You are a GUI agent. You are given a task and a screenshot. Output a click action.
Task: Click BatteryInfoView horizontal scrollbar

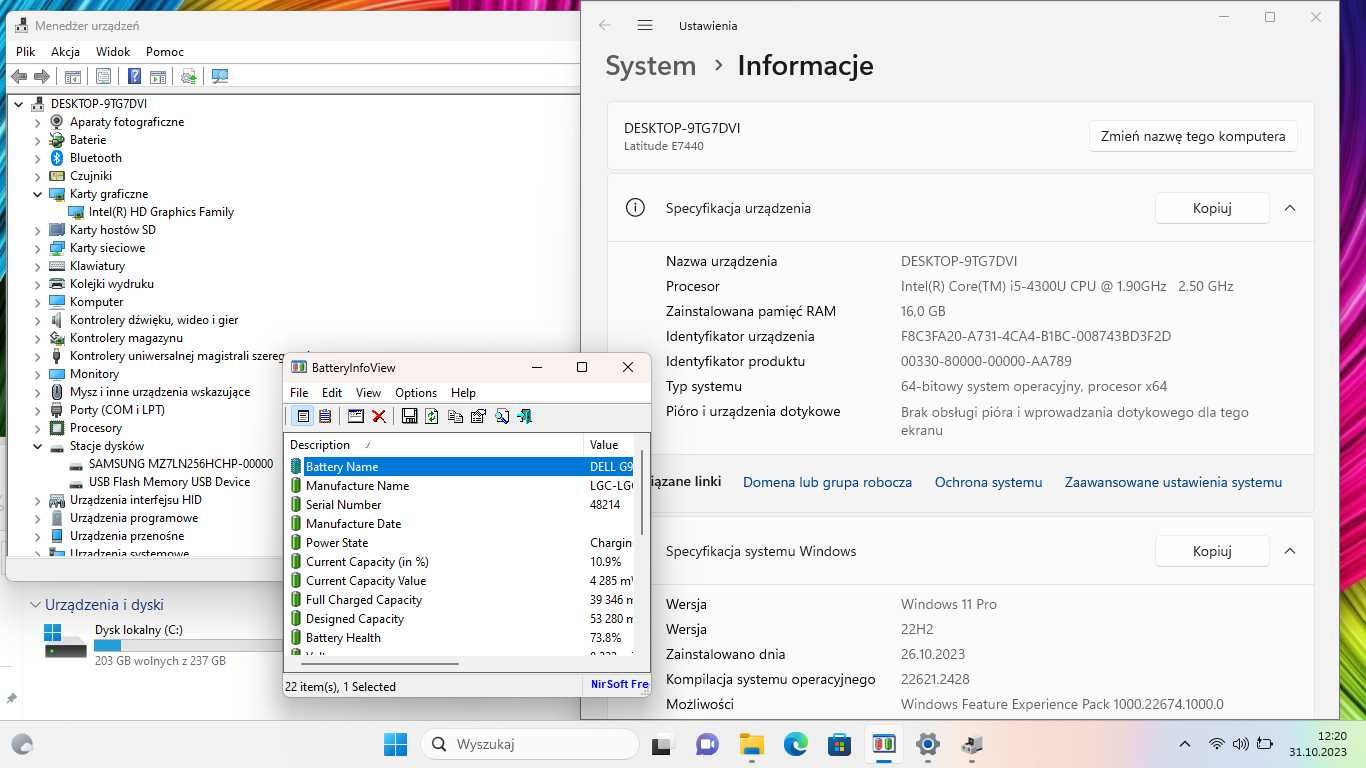(x=382, y=663)
